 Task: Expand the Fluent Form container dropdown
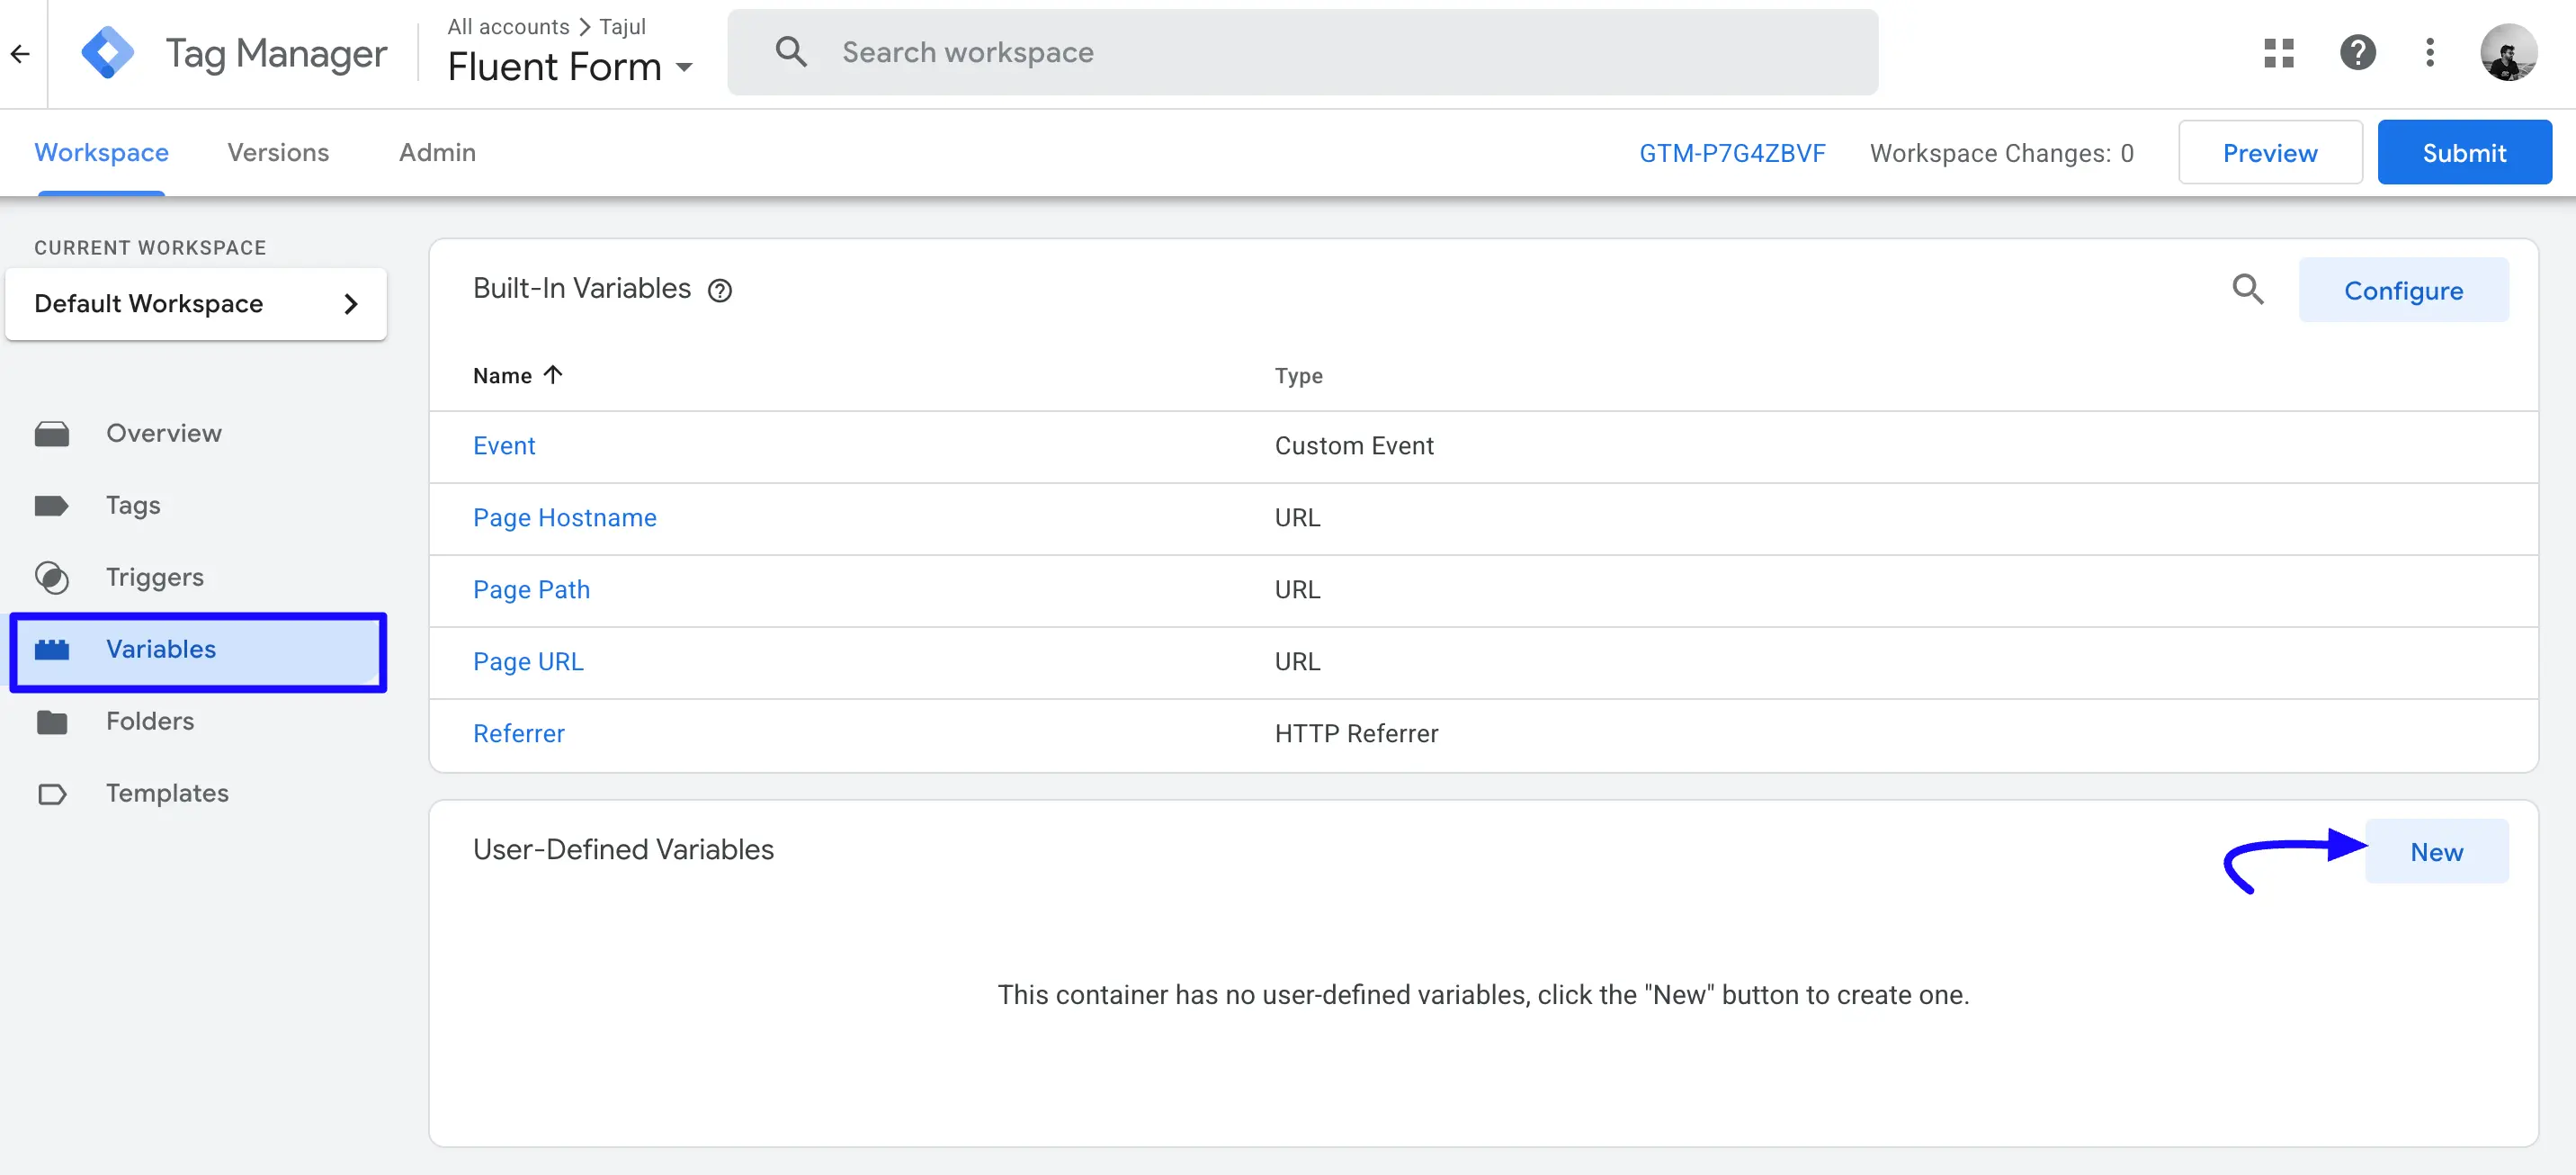pyautogui.click(x=684, y=67)
